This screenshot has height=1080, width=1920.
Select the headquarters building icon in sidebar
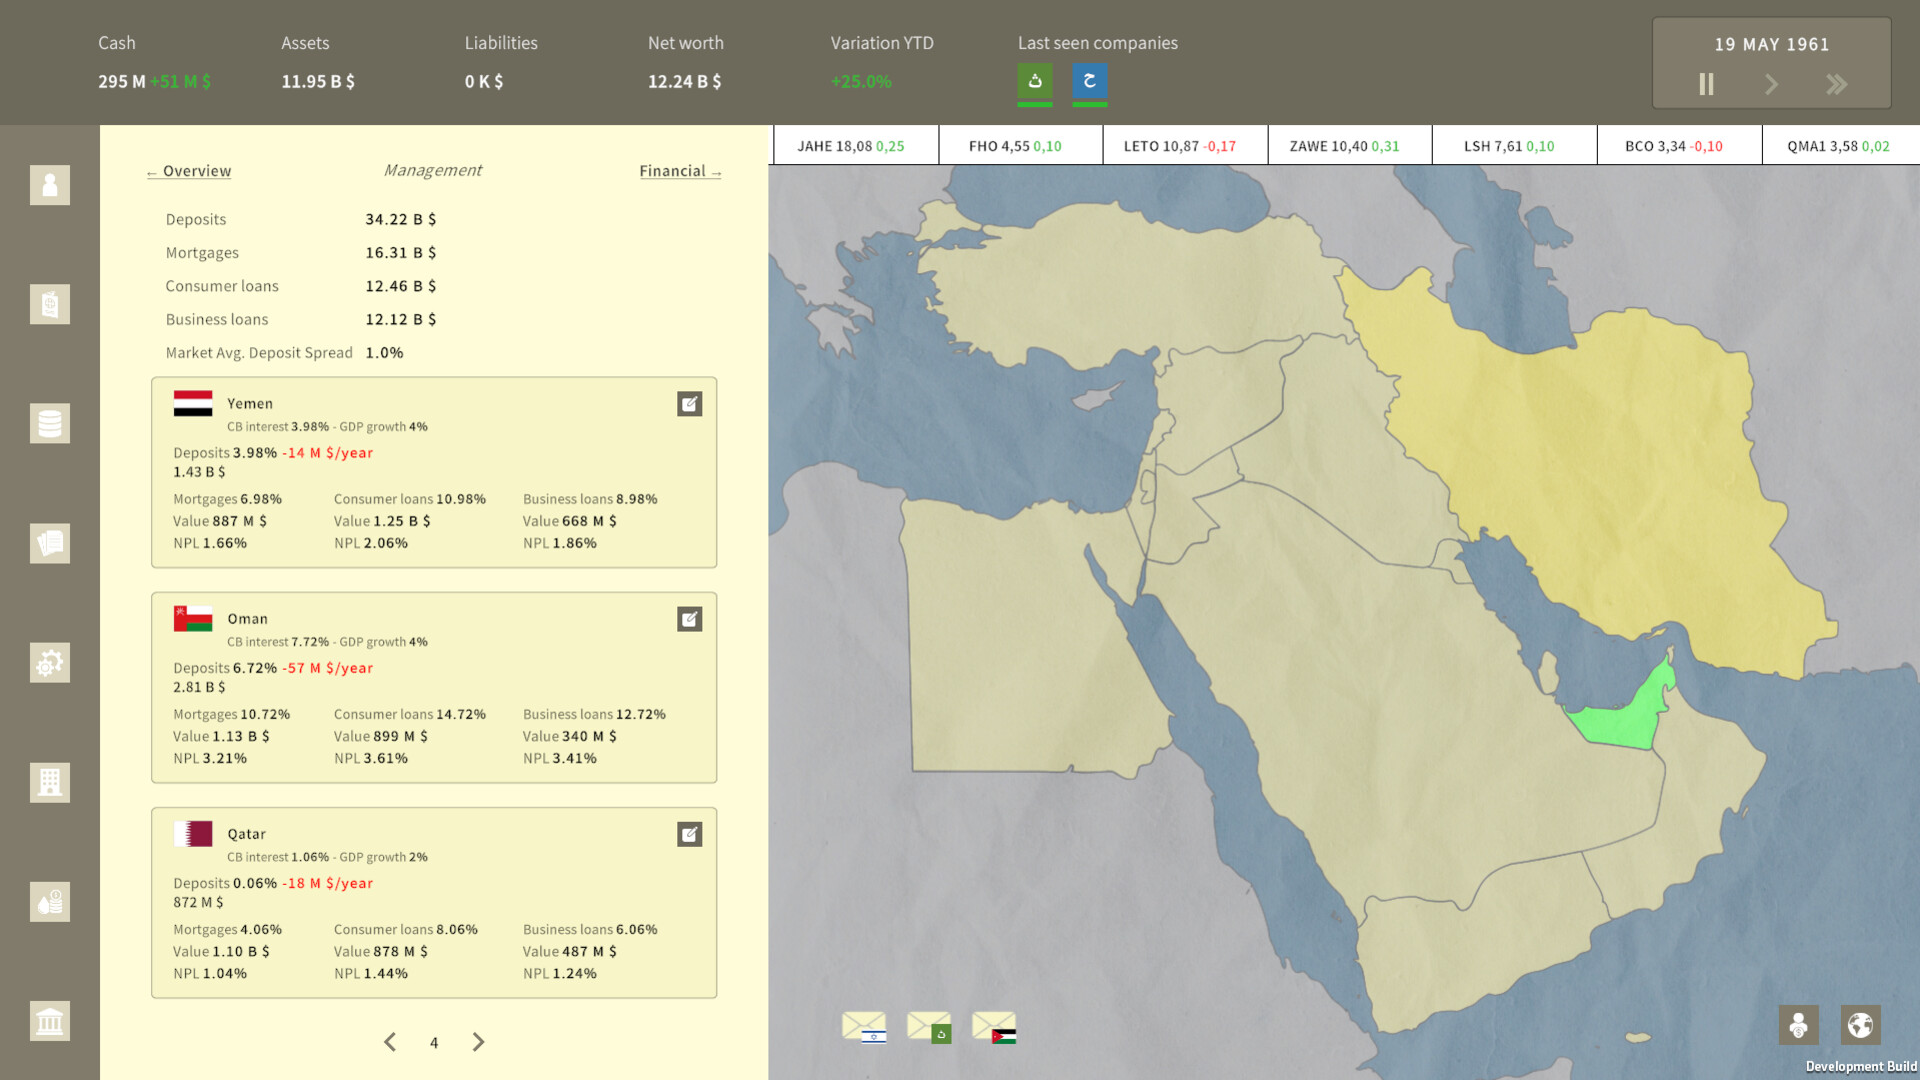pos(49,782)
